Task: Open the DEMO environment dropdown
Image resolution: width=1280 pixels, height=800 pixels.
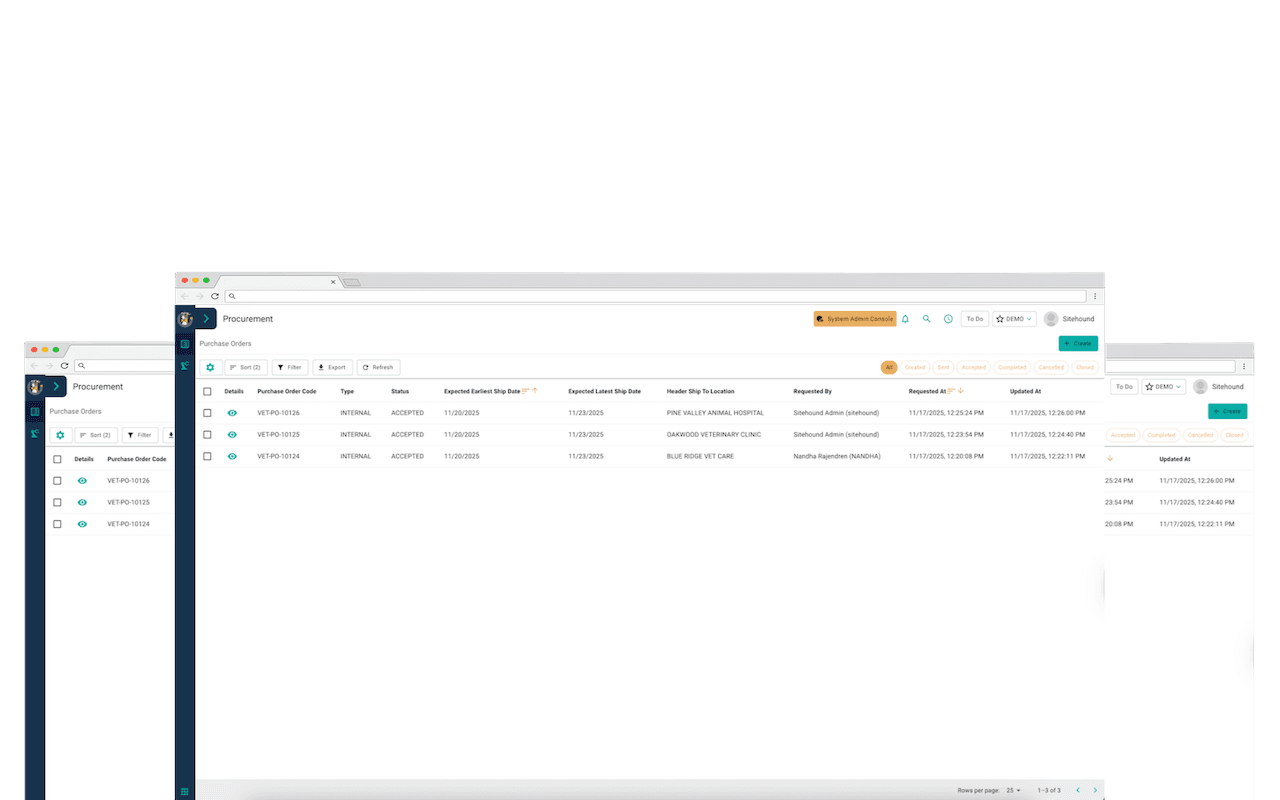Action: [x=1014, y=318]
